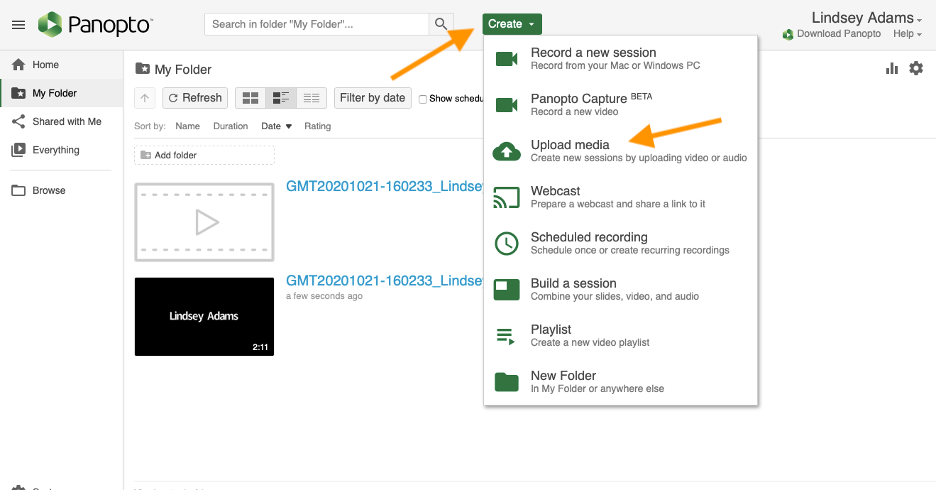Click the Upload media cloud icon
The width and height of the screenshot is (936, 490).
pos(506,152)
